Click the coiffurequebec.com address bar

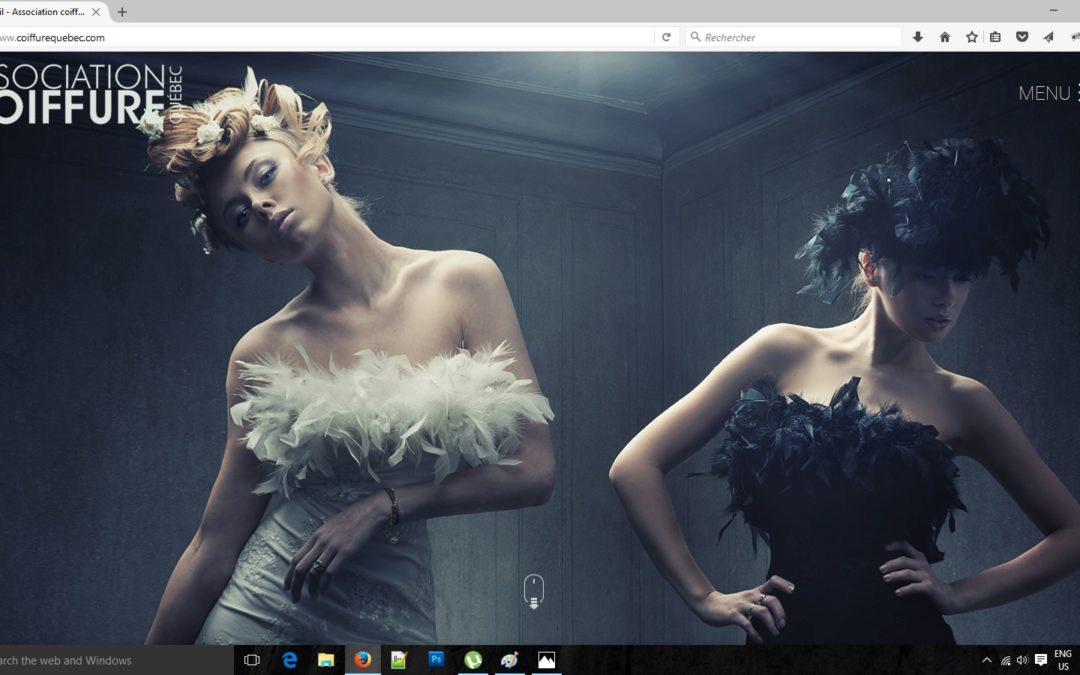(320, 37)
